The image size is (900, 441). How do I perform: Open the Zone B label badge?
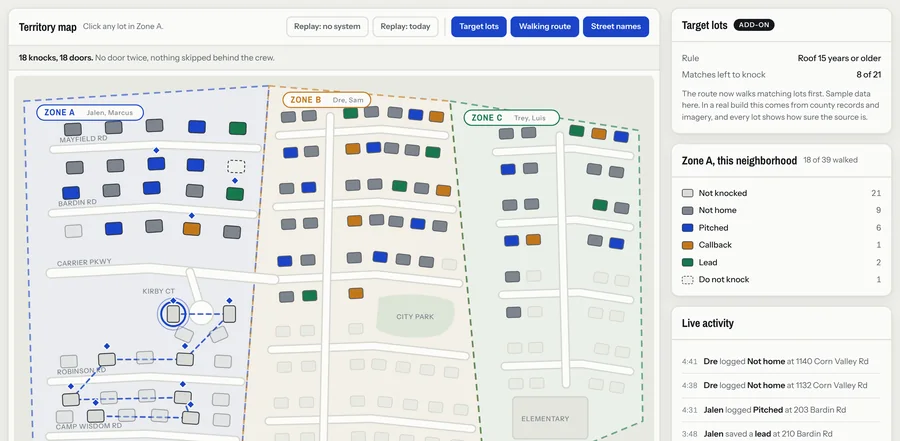click(x=327, y=100)
